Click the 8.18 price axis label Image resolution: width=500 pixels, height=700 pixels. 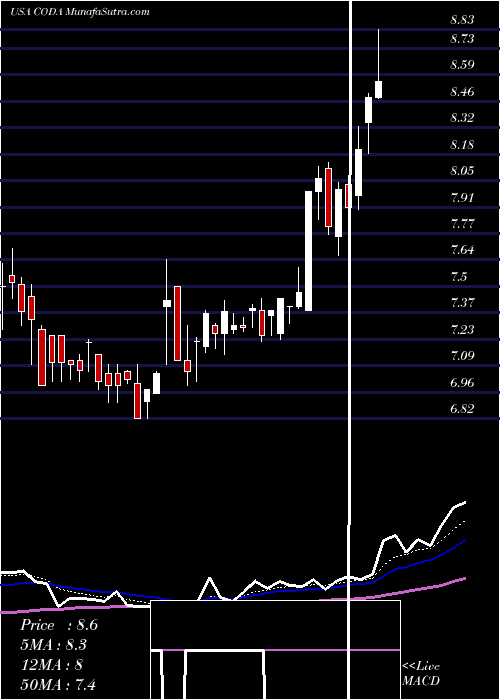[x=462, y=145]
